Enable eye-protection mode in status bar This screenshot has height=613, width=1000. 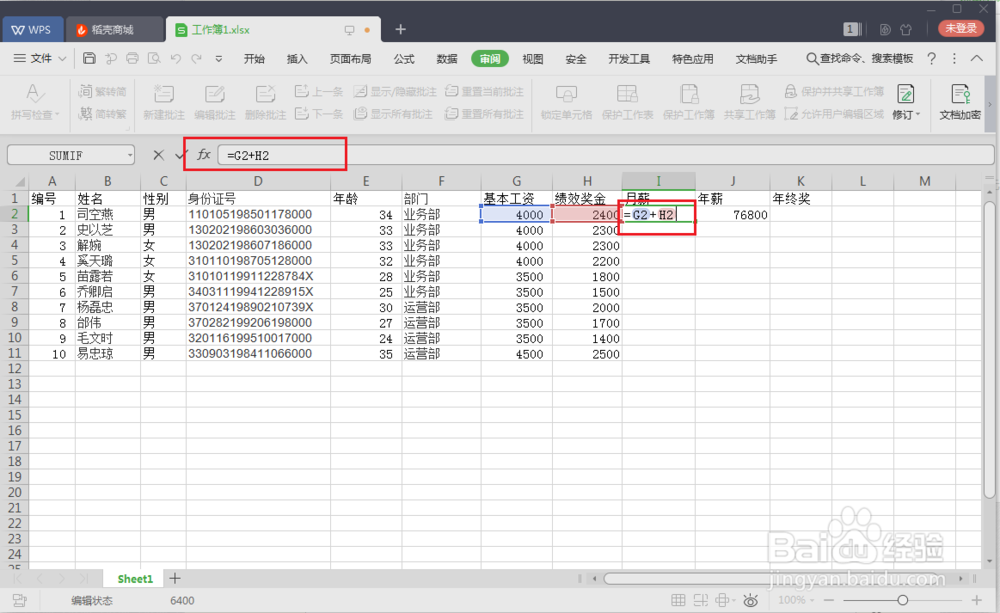(x=750, y=600)
